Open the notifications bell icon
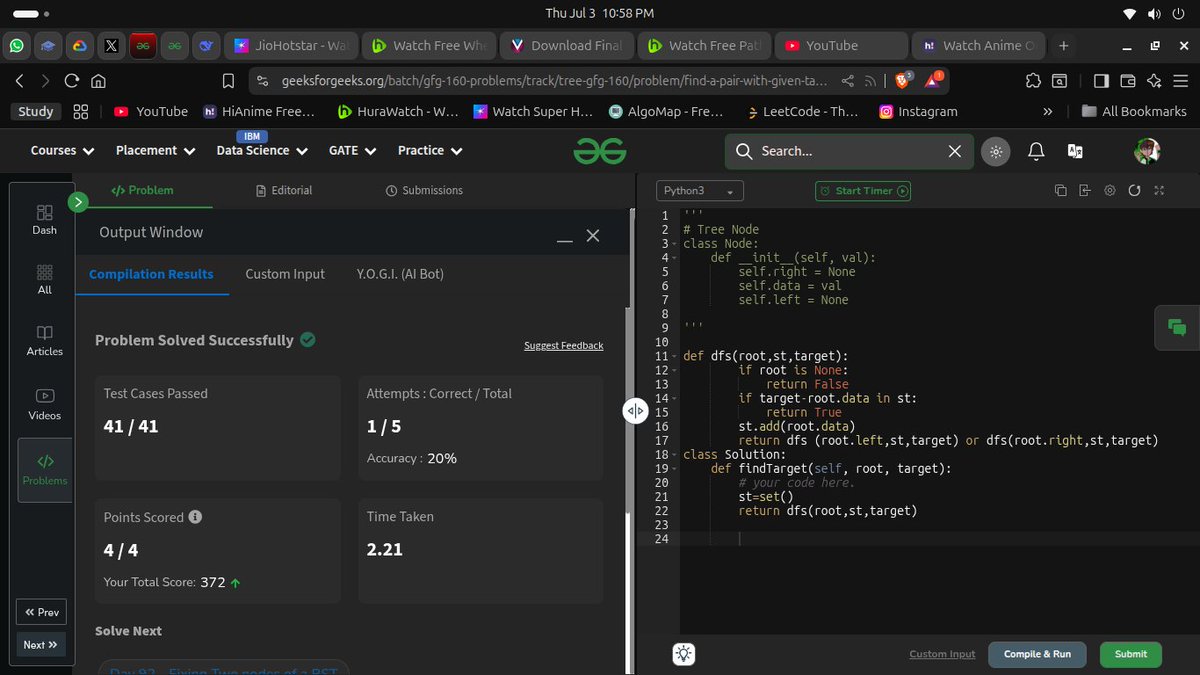1200x675 pixels. 1036,151
